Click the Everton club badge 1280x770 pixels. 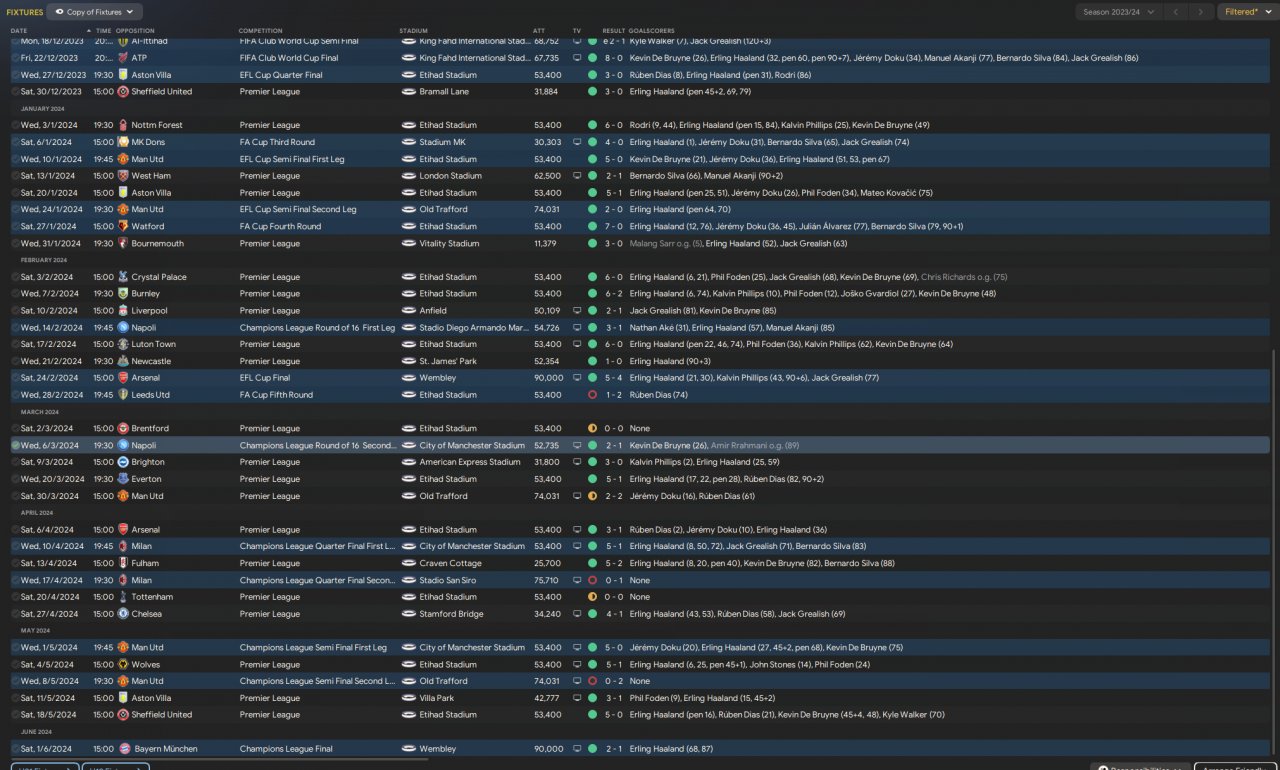tap(123, 479)
